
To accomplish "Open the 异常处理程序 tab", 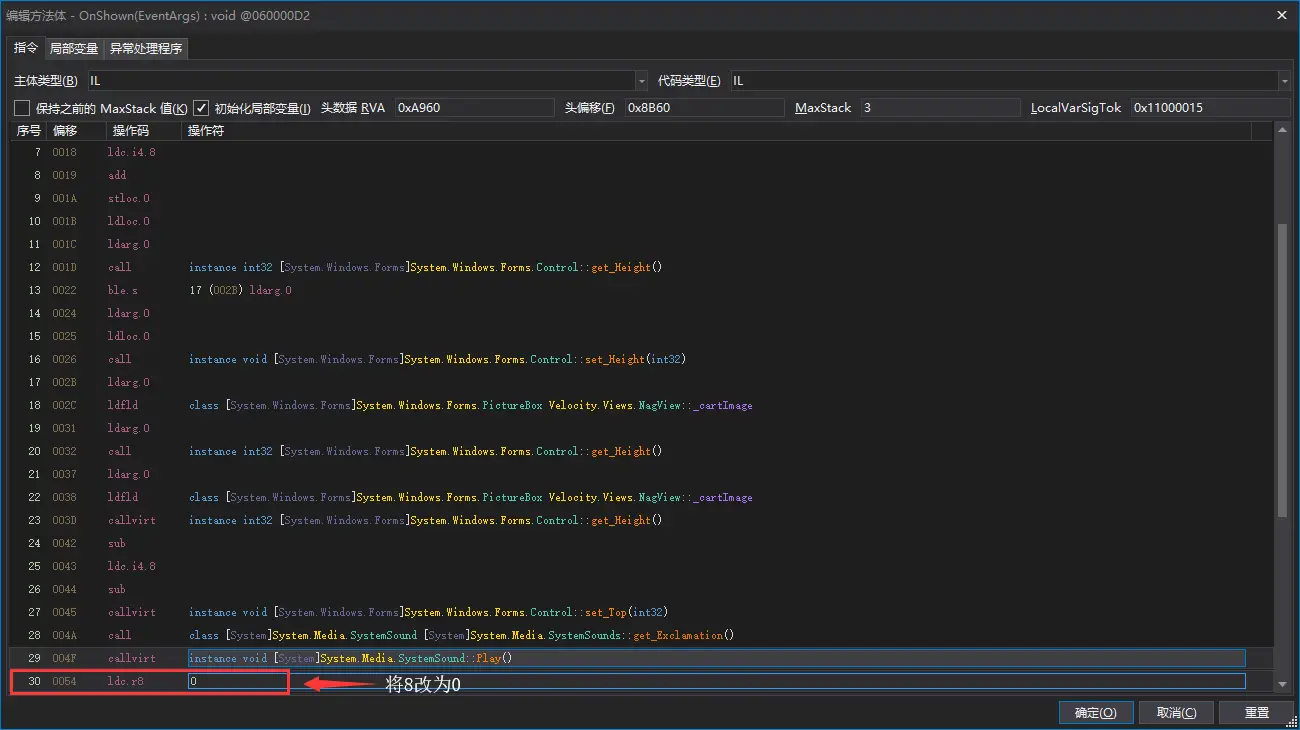I will coord(146,49).
